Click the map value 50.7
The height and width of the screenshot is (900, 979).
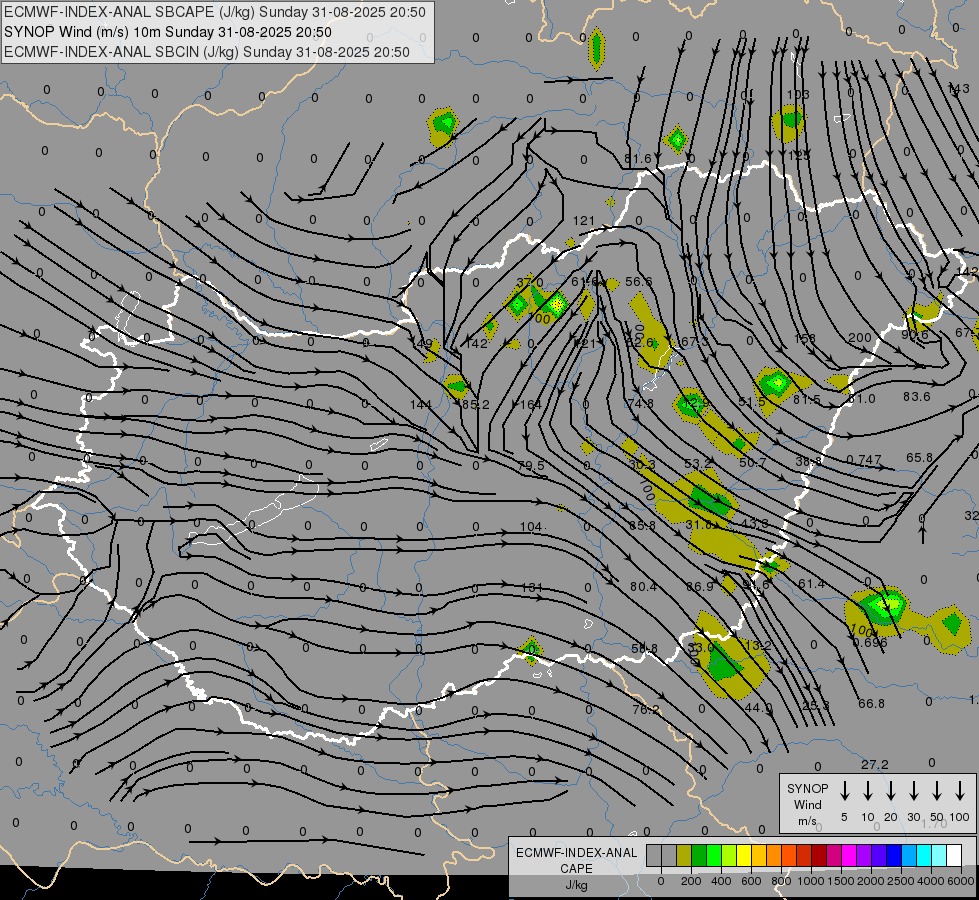pos(752,462)
